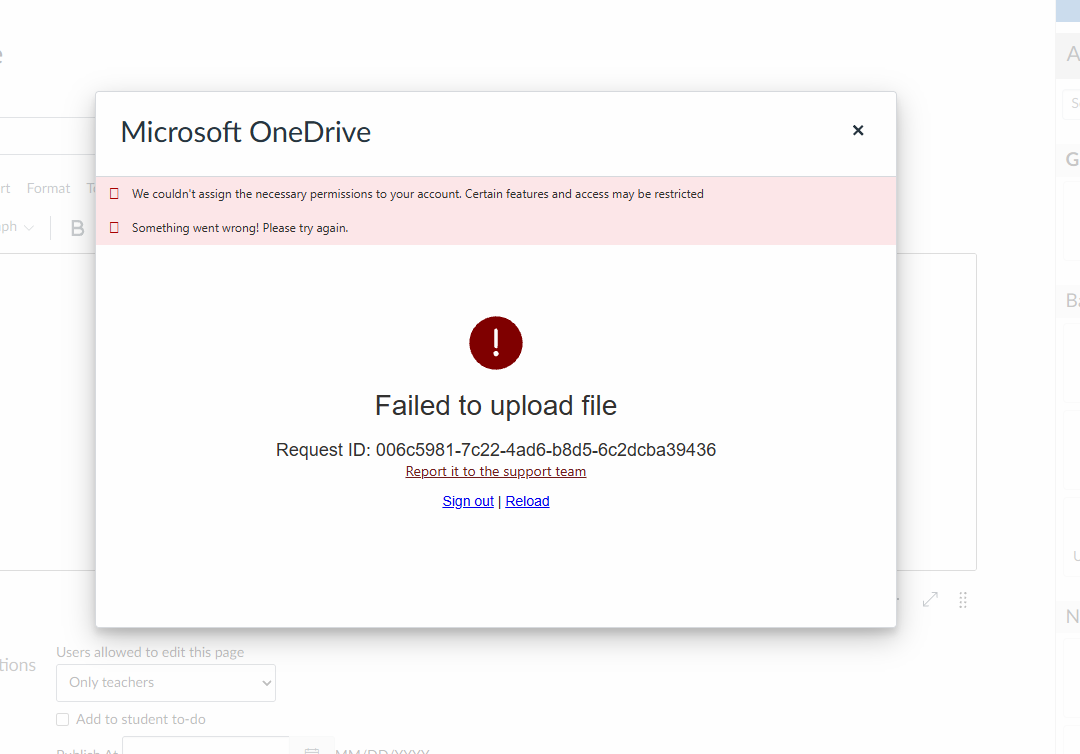Open the Format menu in the editor

pyautogui.click(x=48, y=189)
